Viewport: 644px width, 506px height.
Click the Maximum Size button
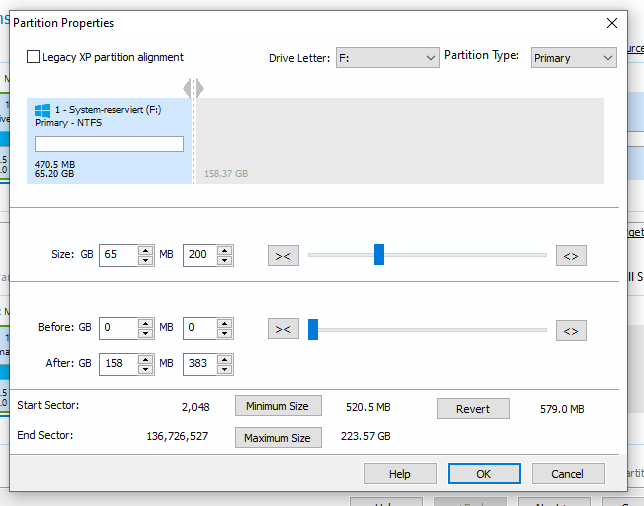point(278,437)
